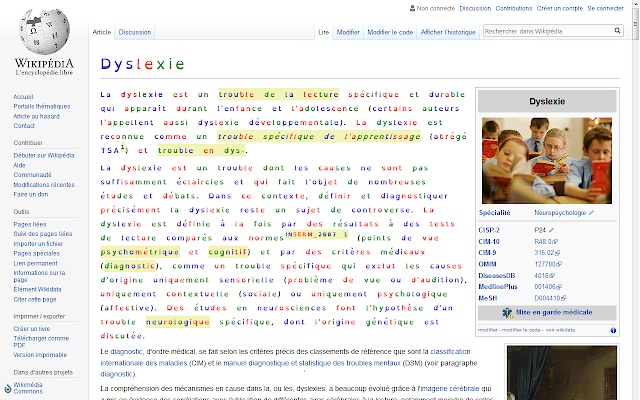Click the INSERM_2007 1 reference note
Screen dimensions: 640x400
(x=316, y=234)
